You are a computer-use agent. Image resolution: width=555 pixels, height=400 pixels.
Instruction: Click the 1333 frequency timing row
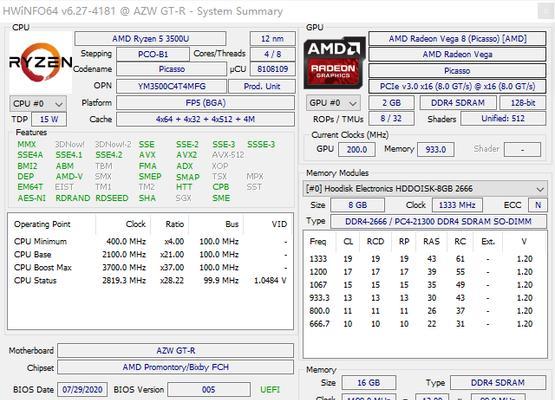(425, 259)
